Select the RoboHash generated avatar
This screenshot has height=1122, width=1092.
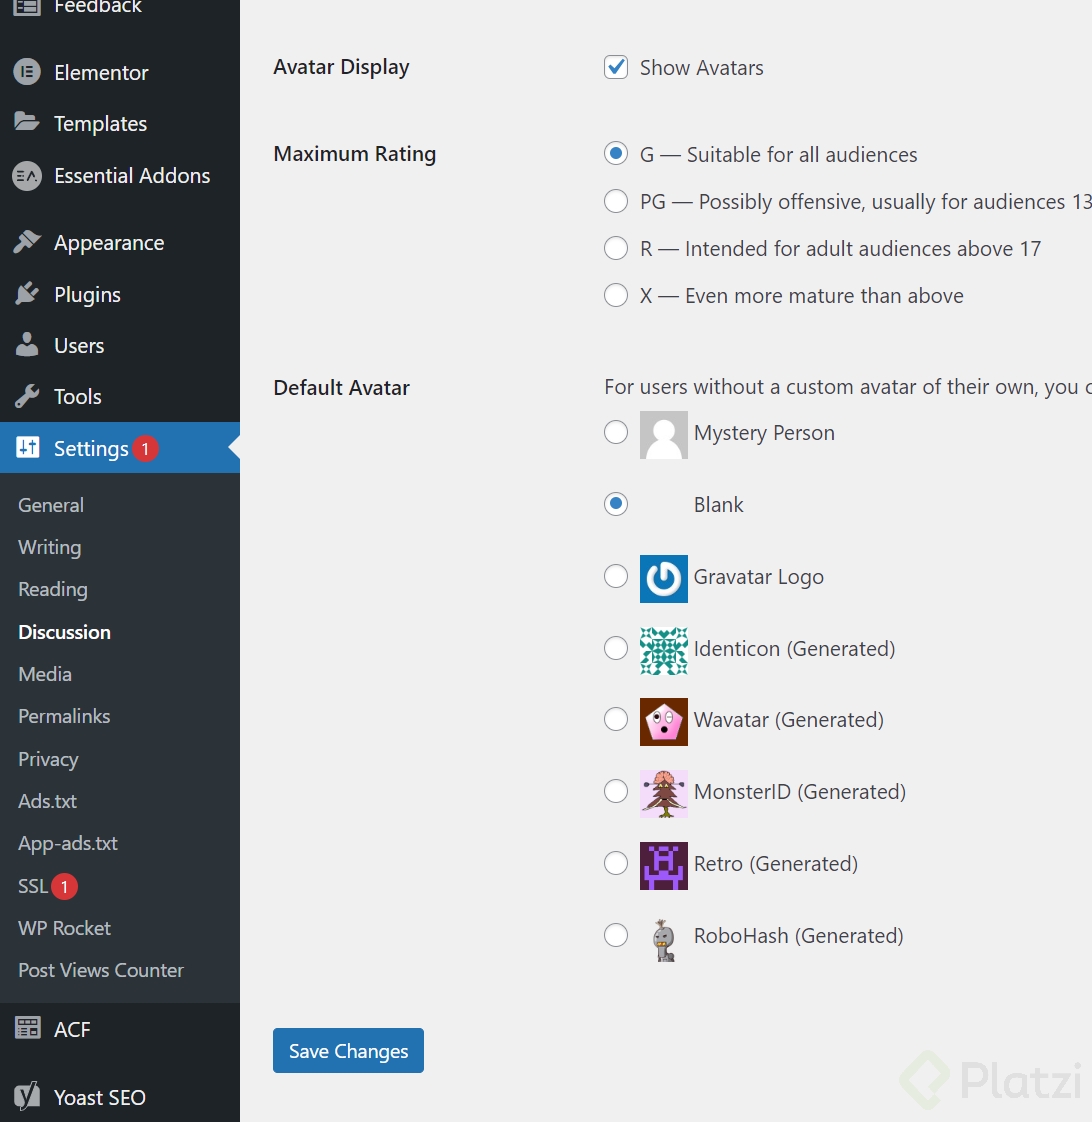[616, 935]
